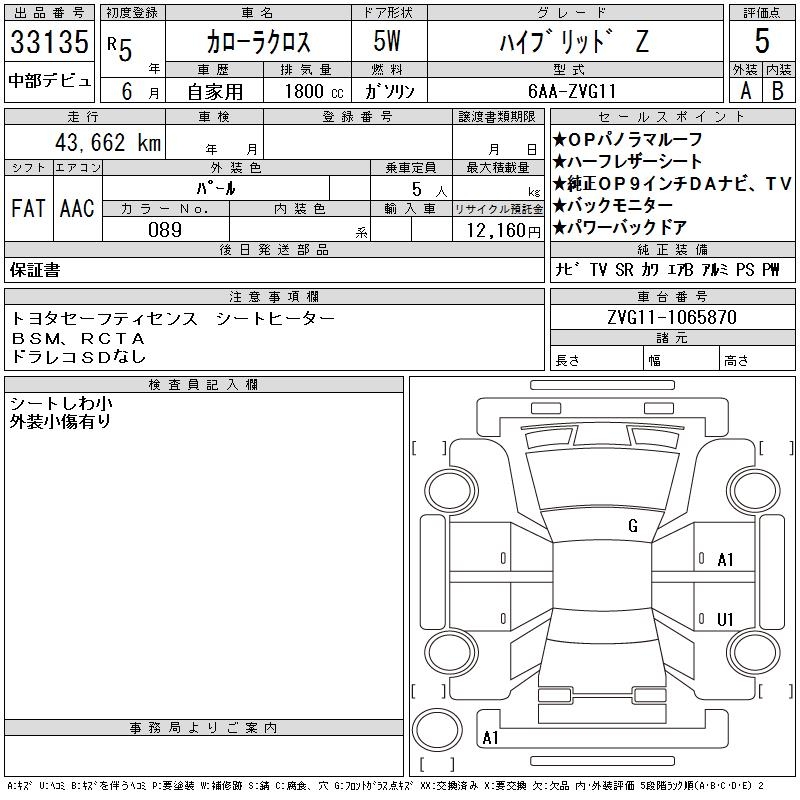
Task: Click the U1 dent mark on the car diagram
Action: pos(726,619)
